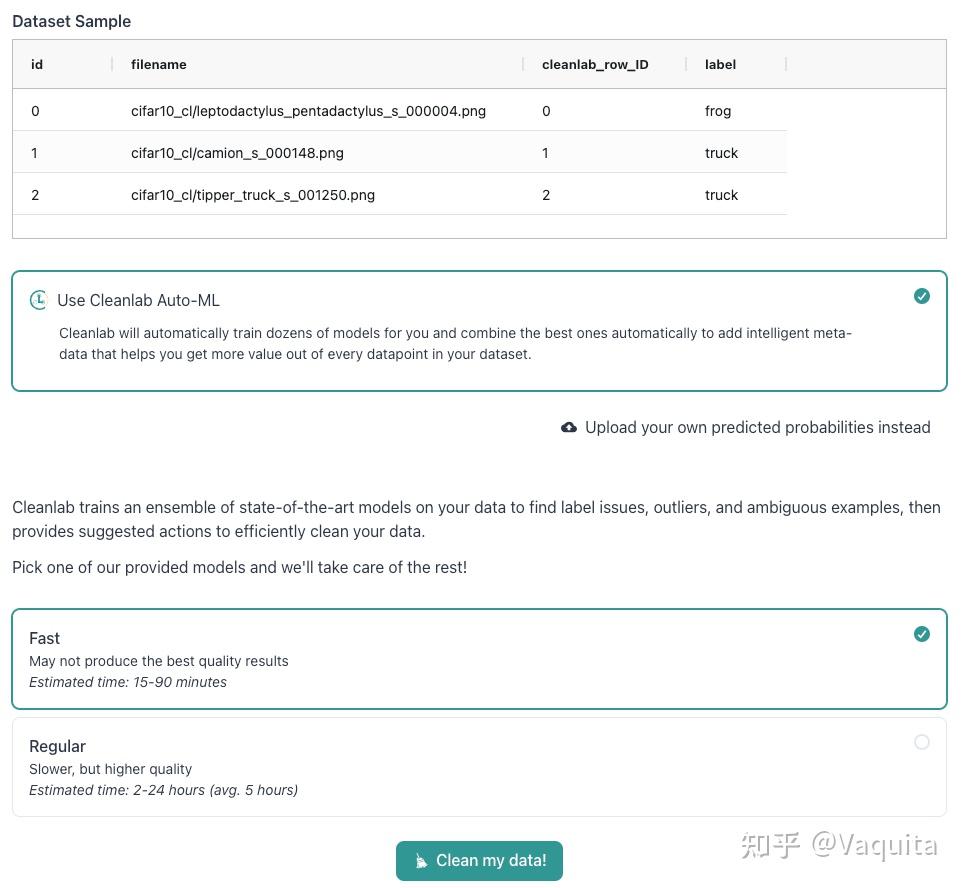Click the camion_s_000148.png filename cell

click(237, 153)
